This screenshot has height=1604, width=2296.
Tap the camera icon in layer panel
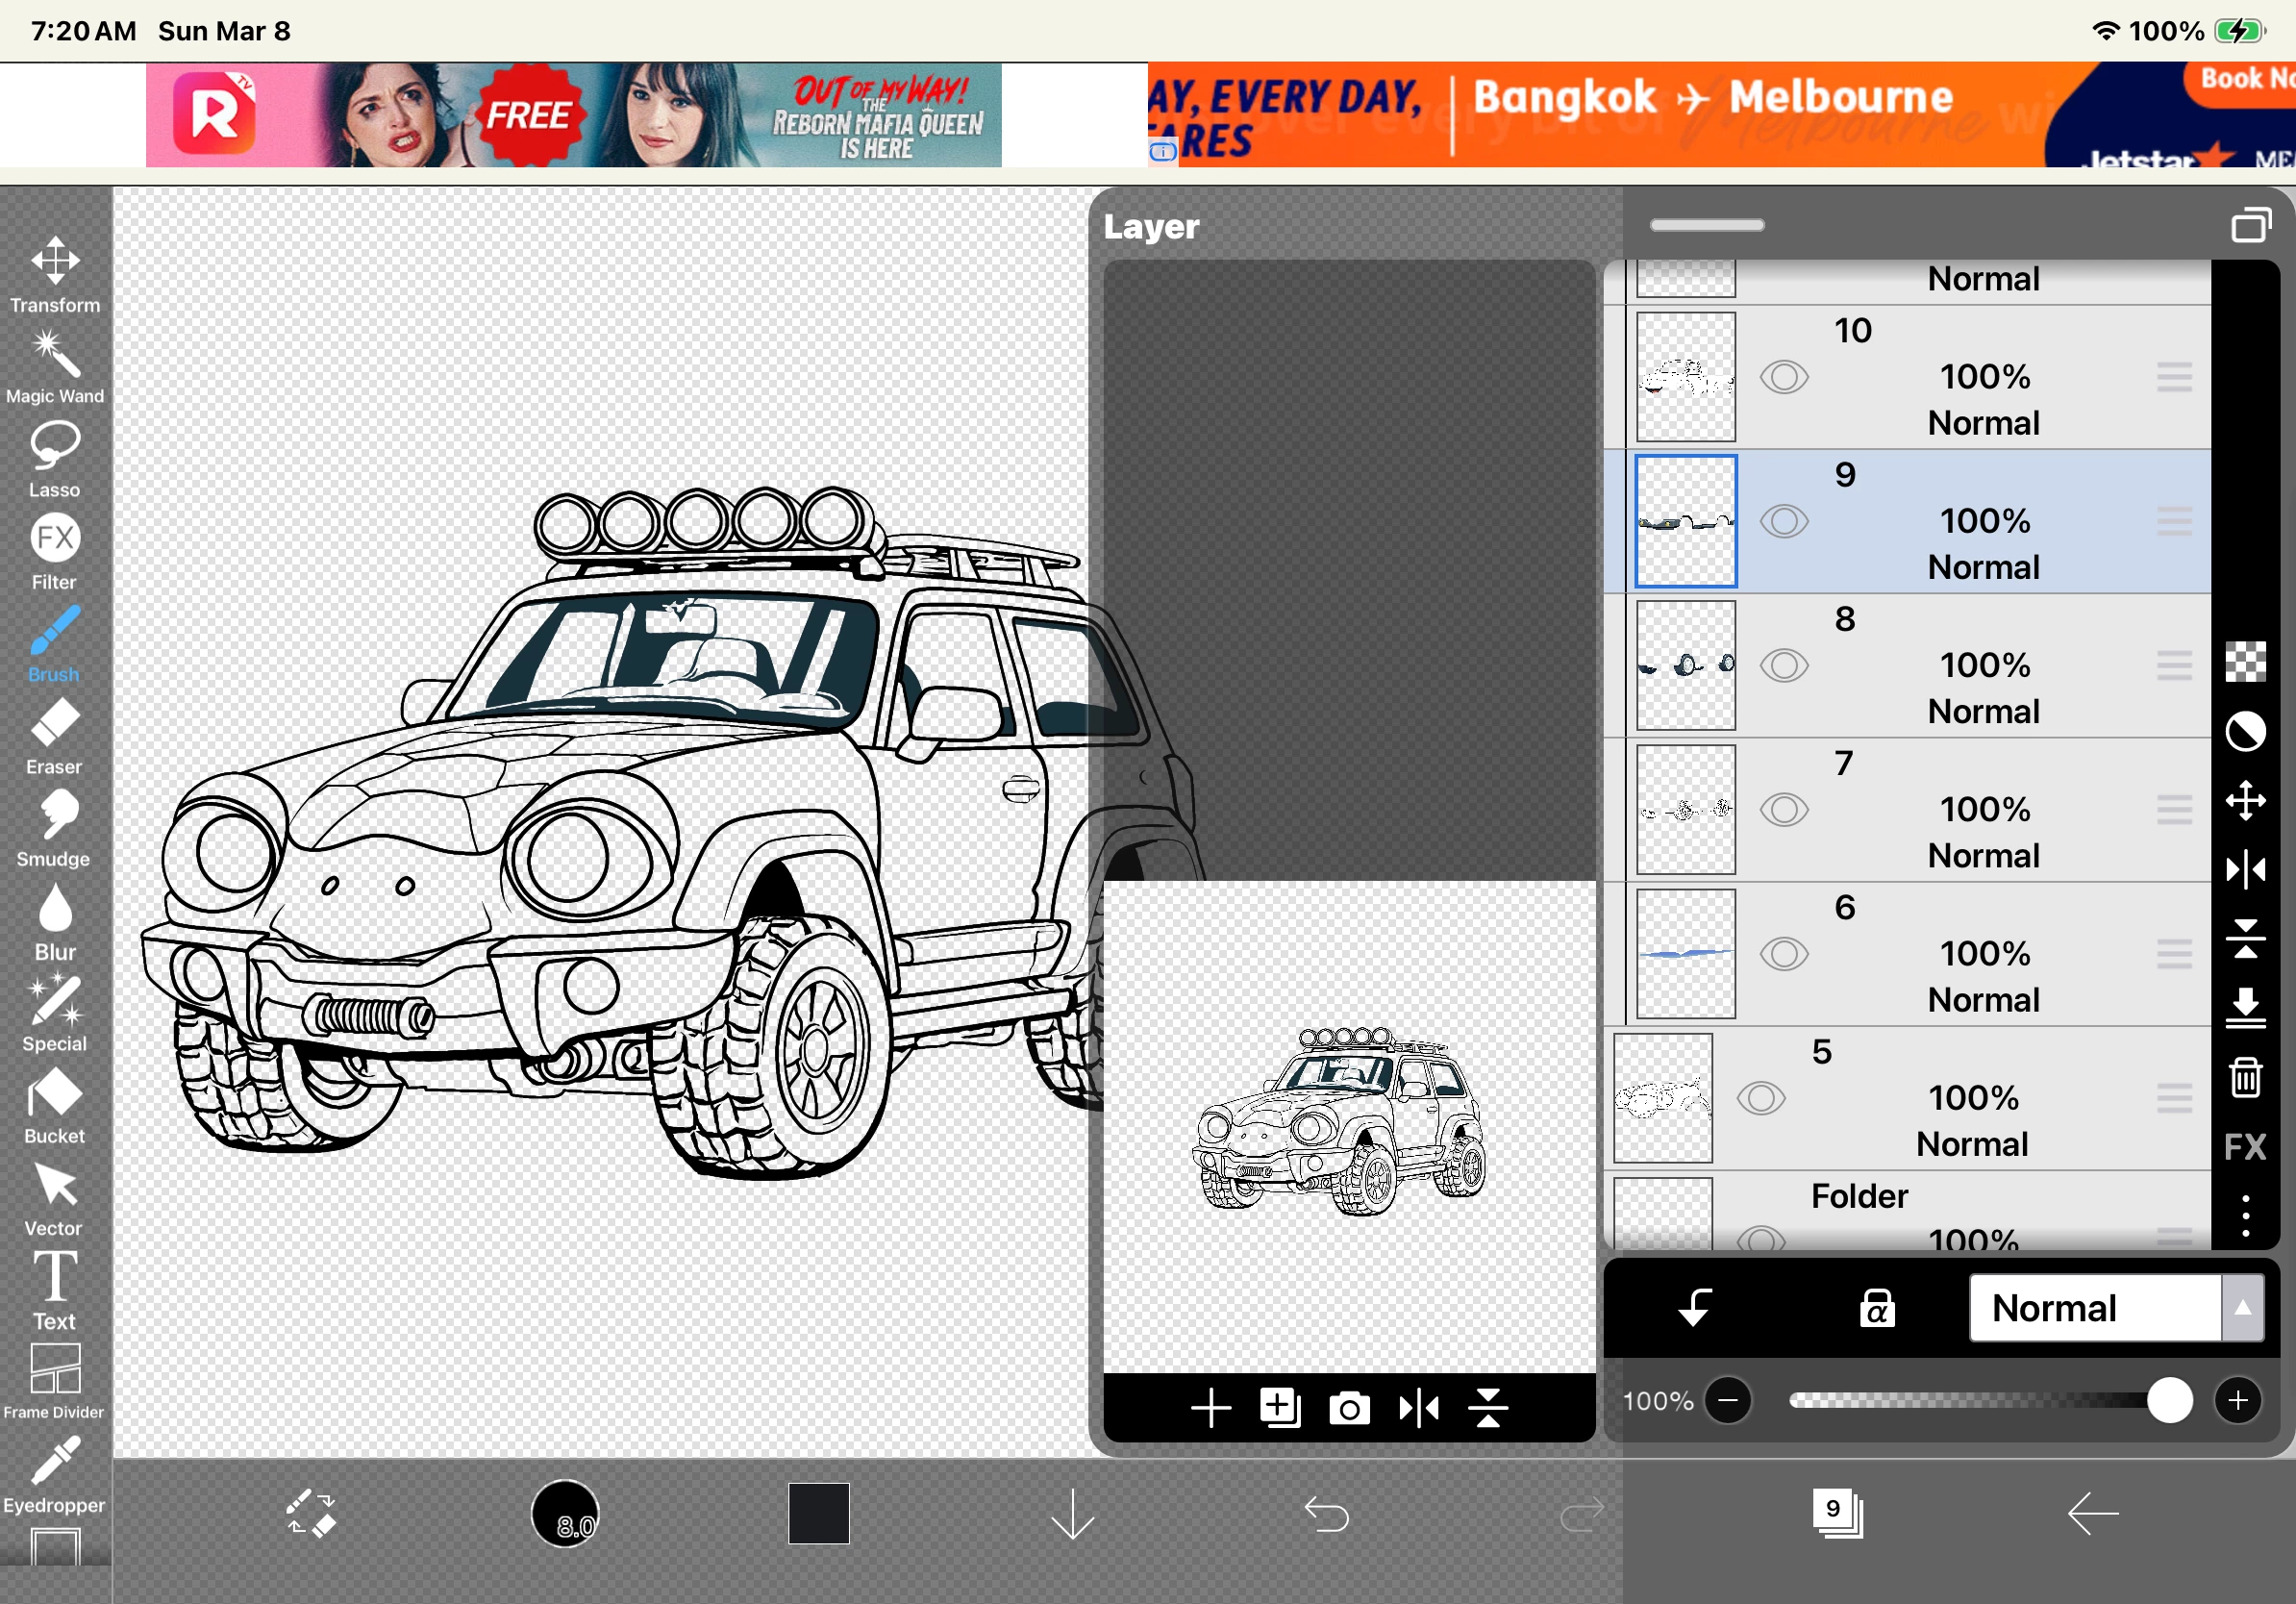[x=1348, y=1409]
